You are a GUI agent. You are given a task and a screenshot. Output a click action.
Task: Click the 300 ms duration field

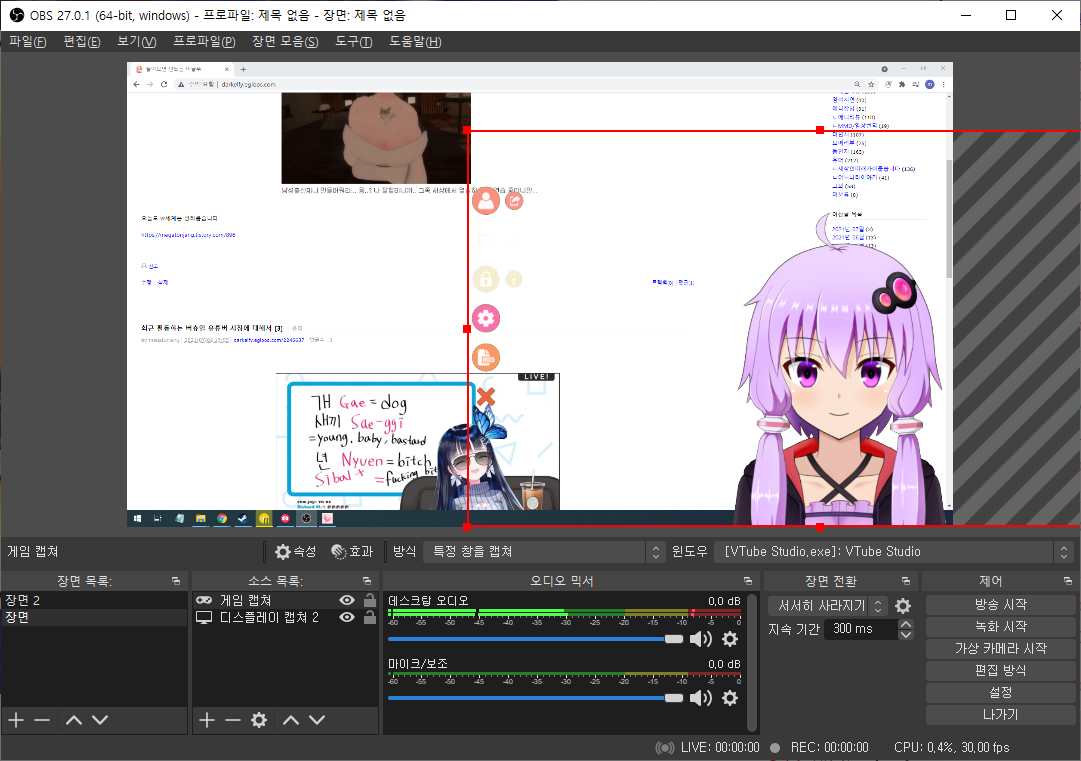point(863,629)
